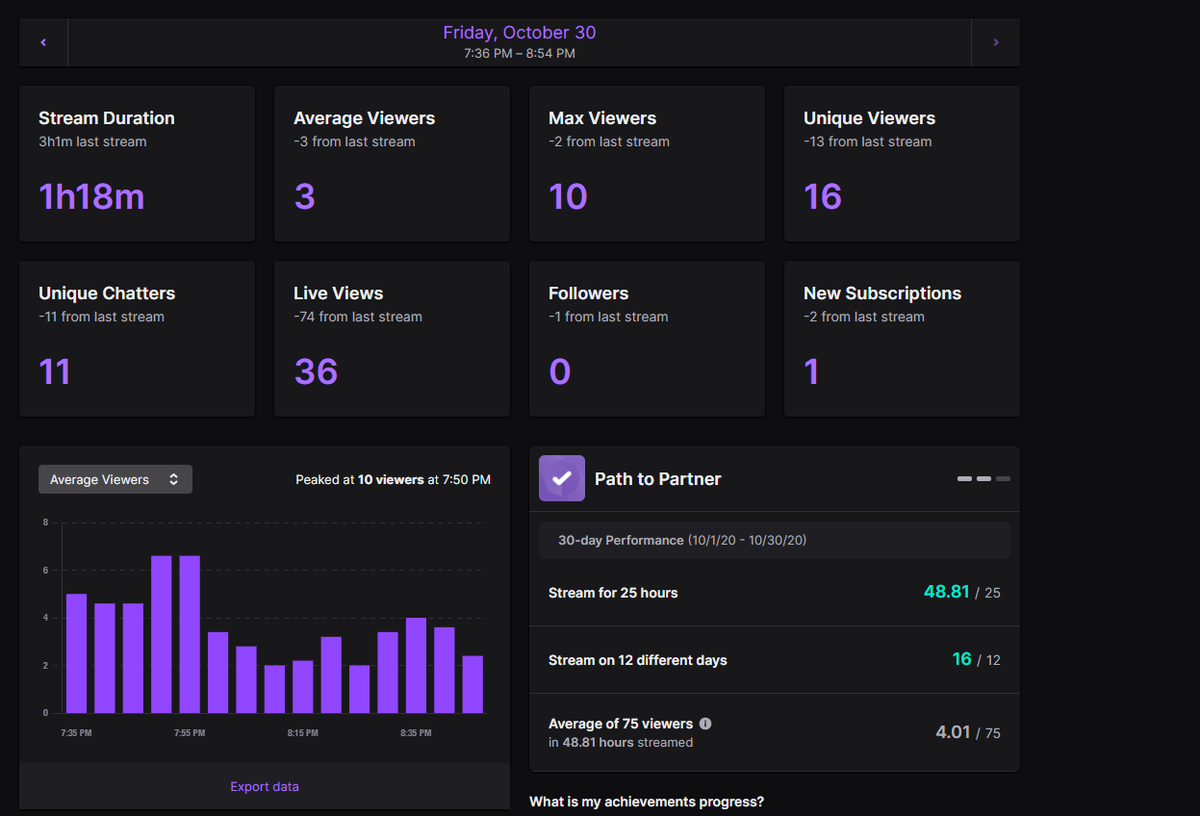The image size is (1200, 816).
Task: Select the third achievements carousel indicator dash
Action: tap(1003, 479)
